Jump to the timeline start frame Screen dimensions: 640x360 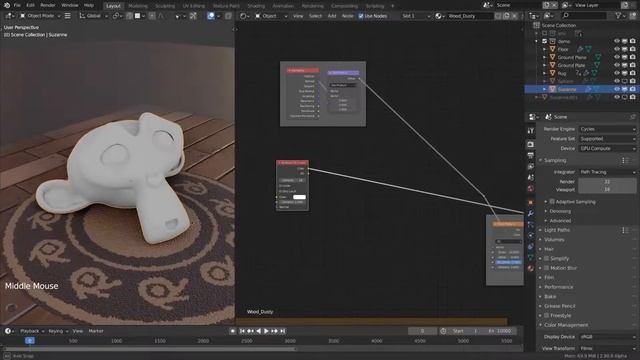[x=242, y=331]
